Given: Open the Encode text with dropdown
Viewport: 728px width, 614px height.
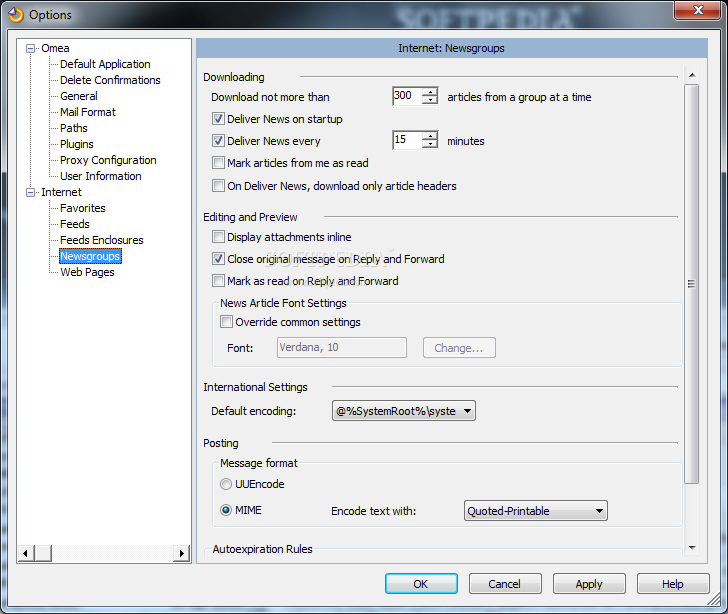Looking at the screenshot, I should [x=535, y=511].
